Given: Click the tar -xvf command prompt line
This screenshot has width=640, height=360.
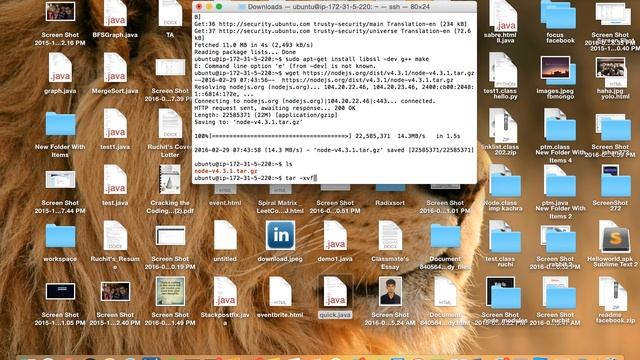Looking at the screenshot, I should tap(255, 178).
